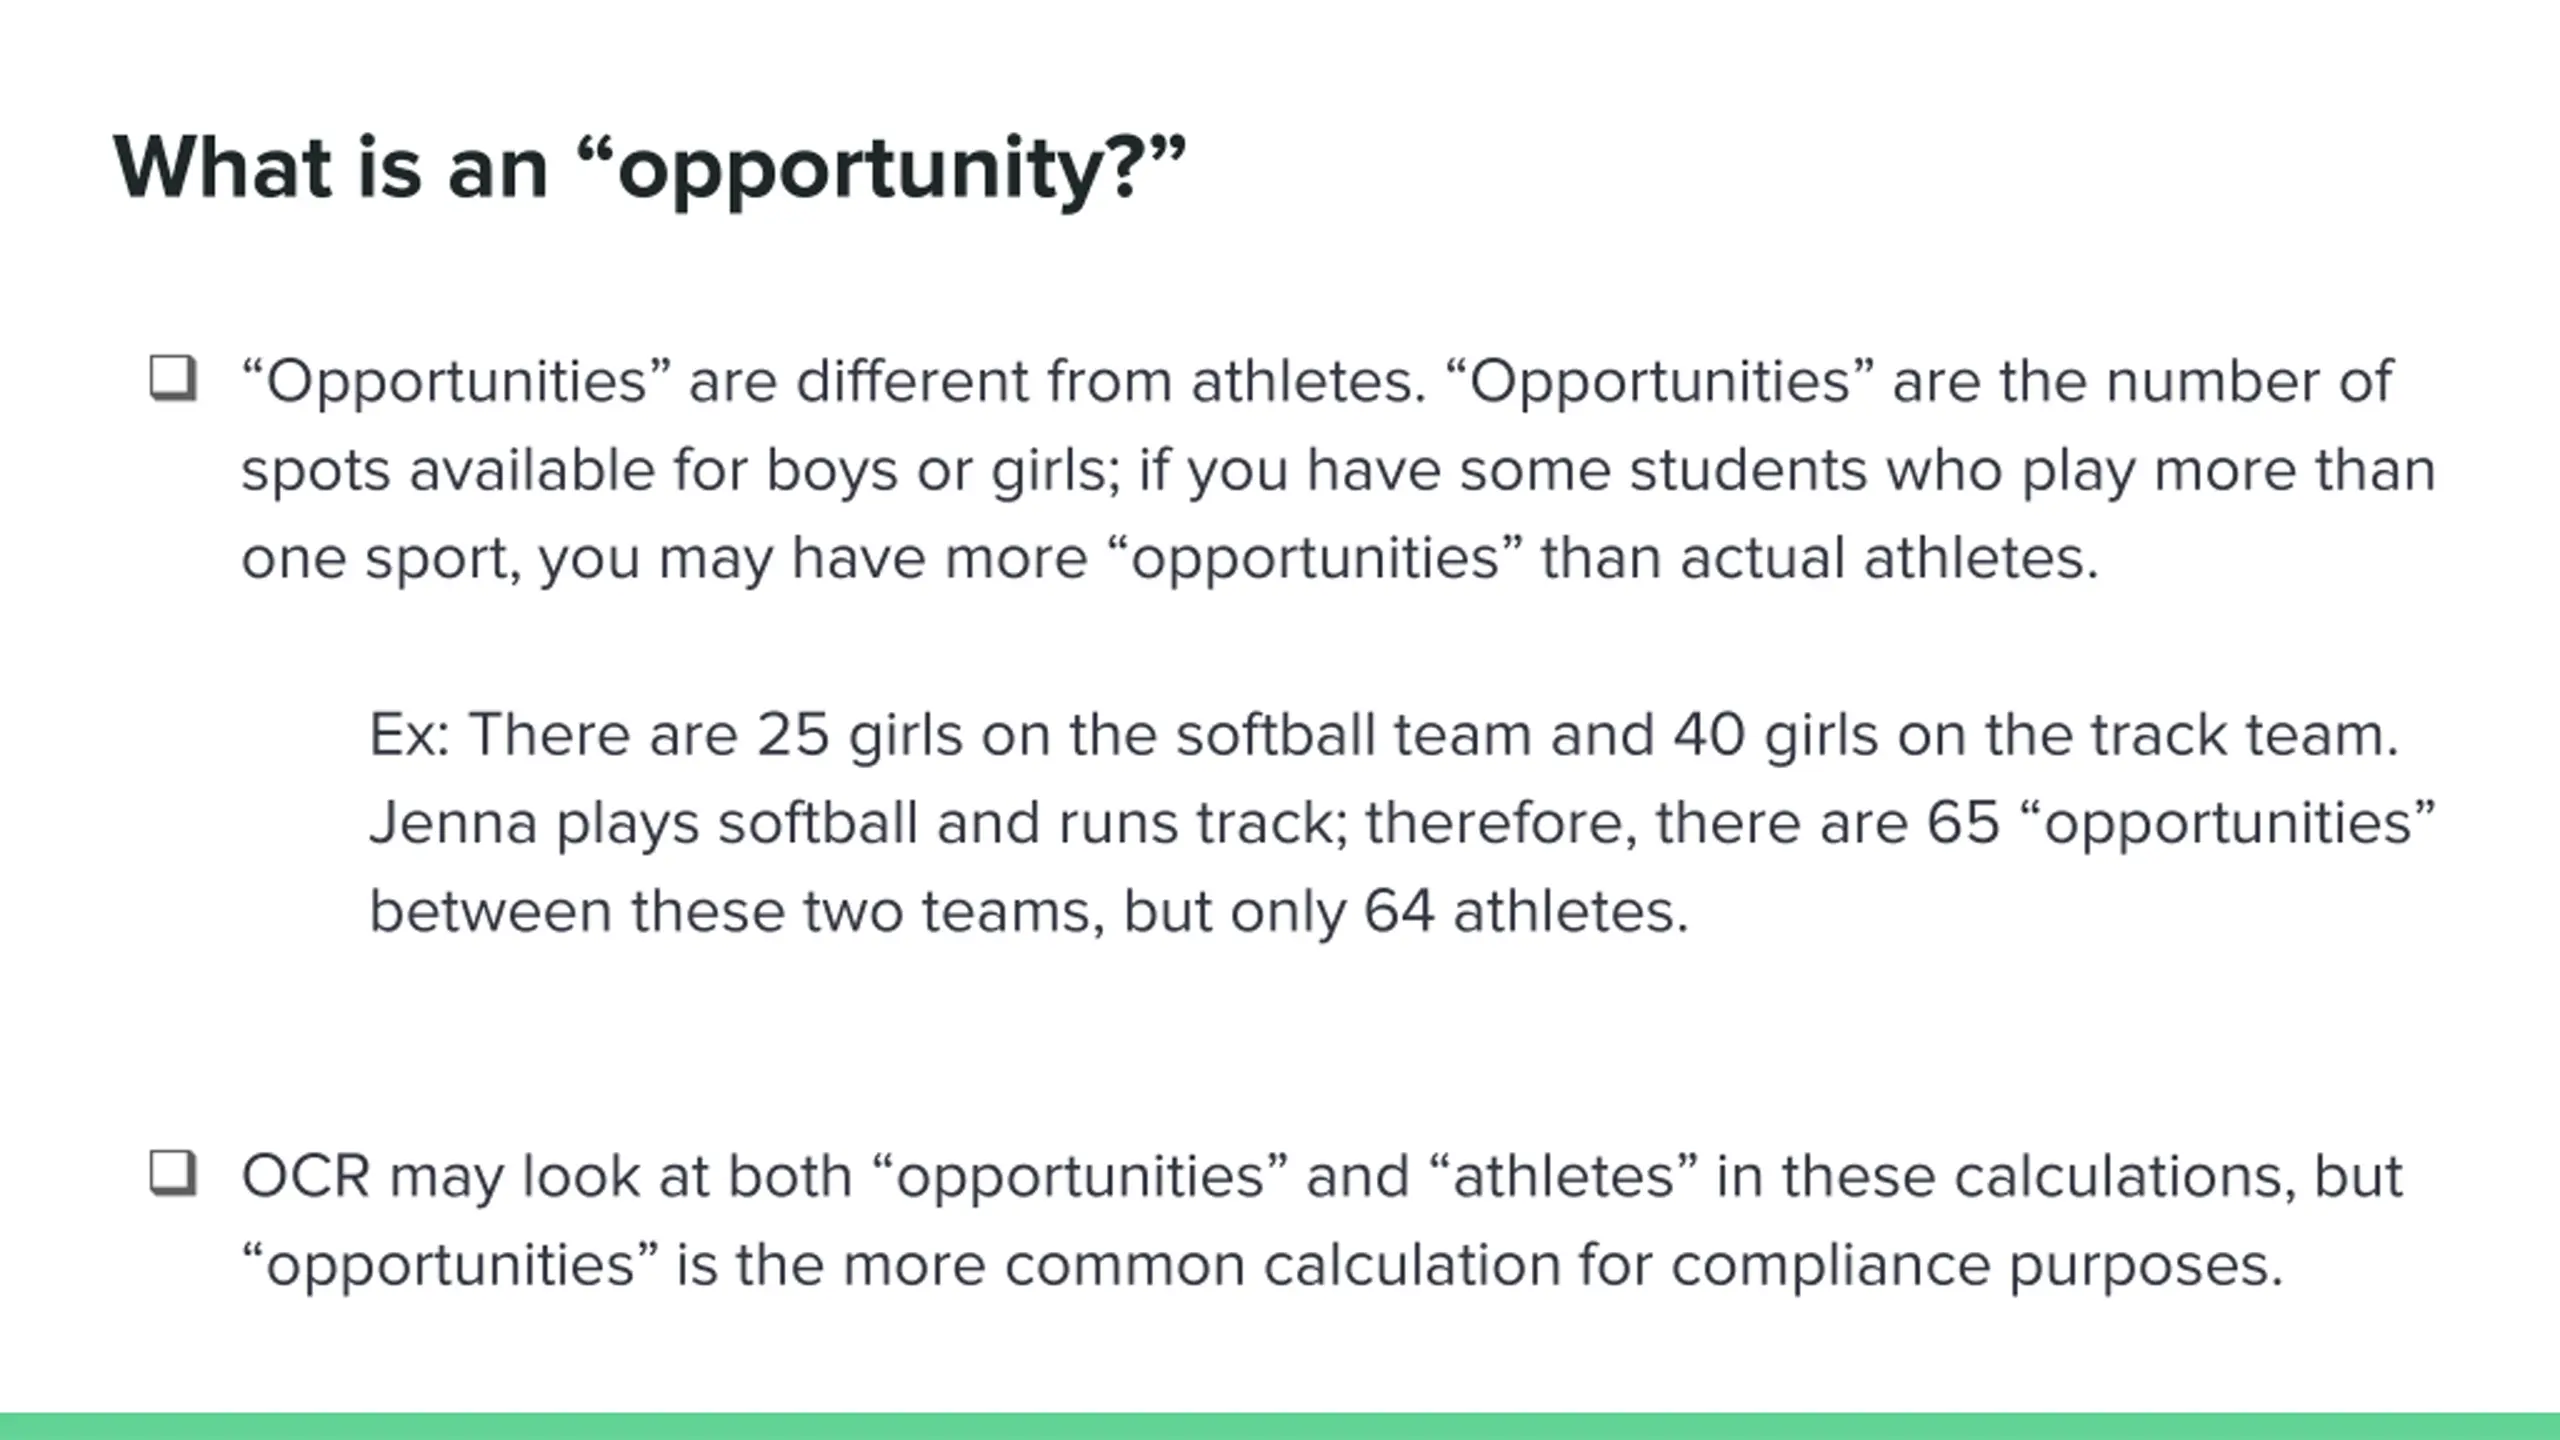The height and width of the screenshot is (1440, 2560).
Task: Click the word "boys" in the first bullet
Action: 832,470
